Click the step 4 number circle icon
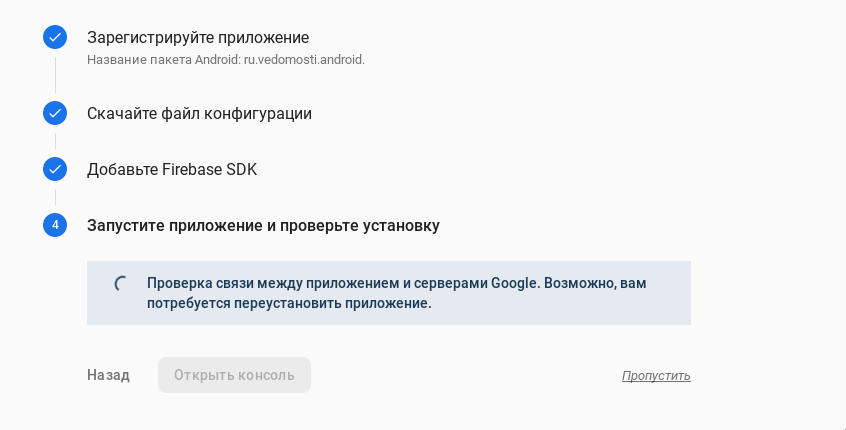846x430 pixels. pyautogui.click(x=55, y=225)
